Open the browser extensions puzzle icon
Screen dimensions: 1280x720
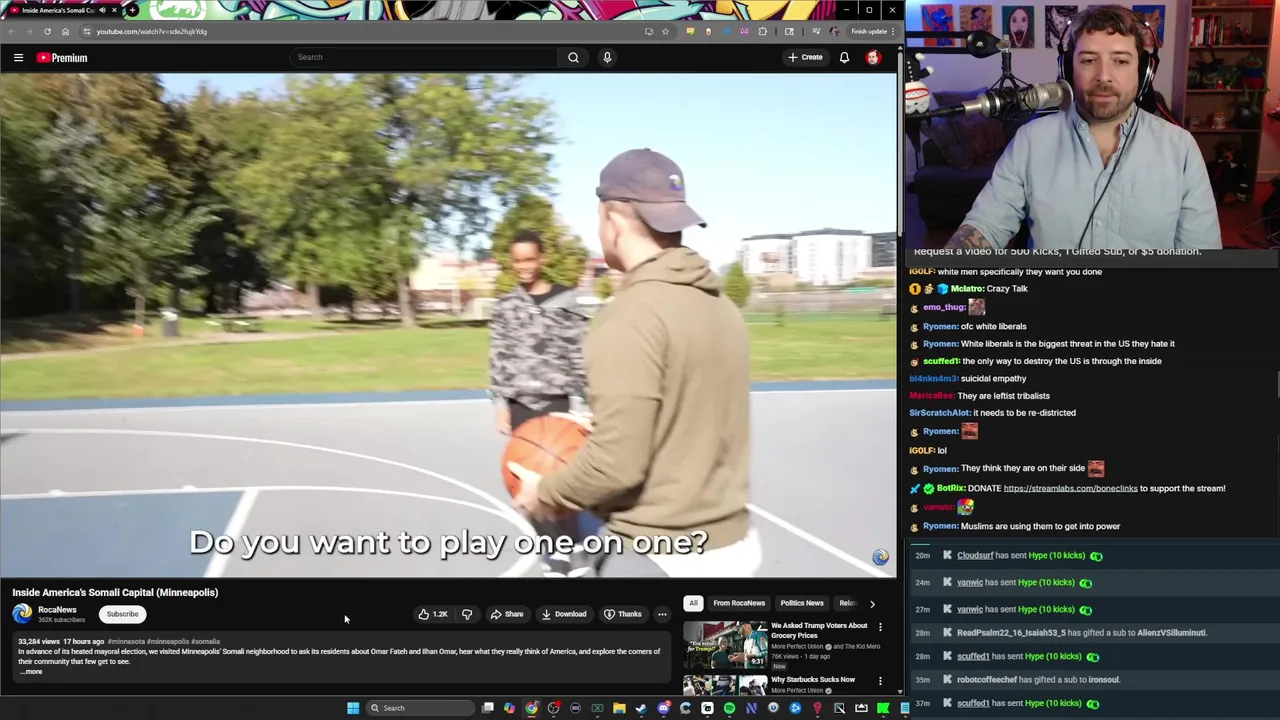[763, 31]
